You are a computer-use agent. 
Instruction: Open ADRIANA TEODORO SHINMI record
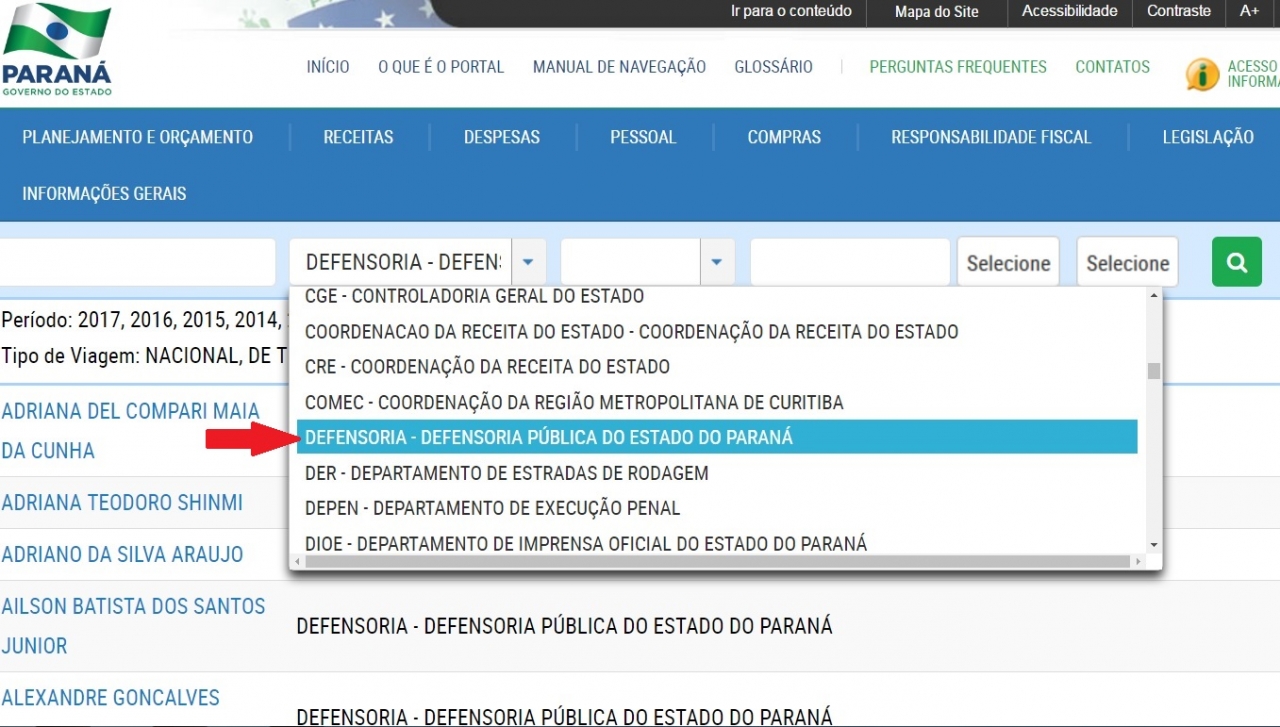tap(122, 502)
